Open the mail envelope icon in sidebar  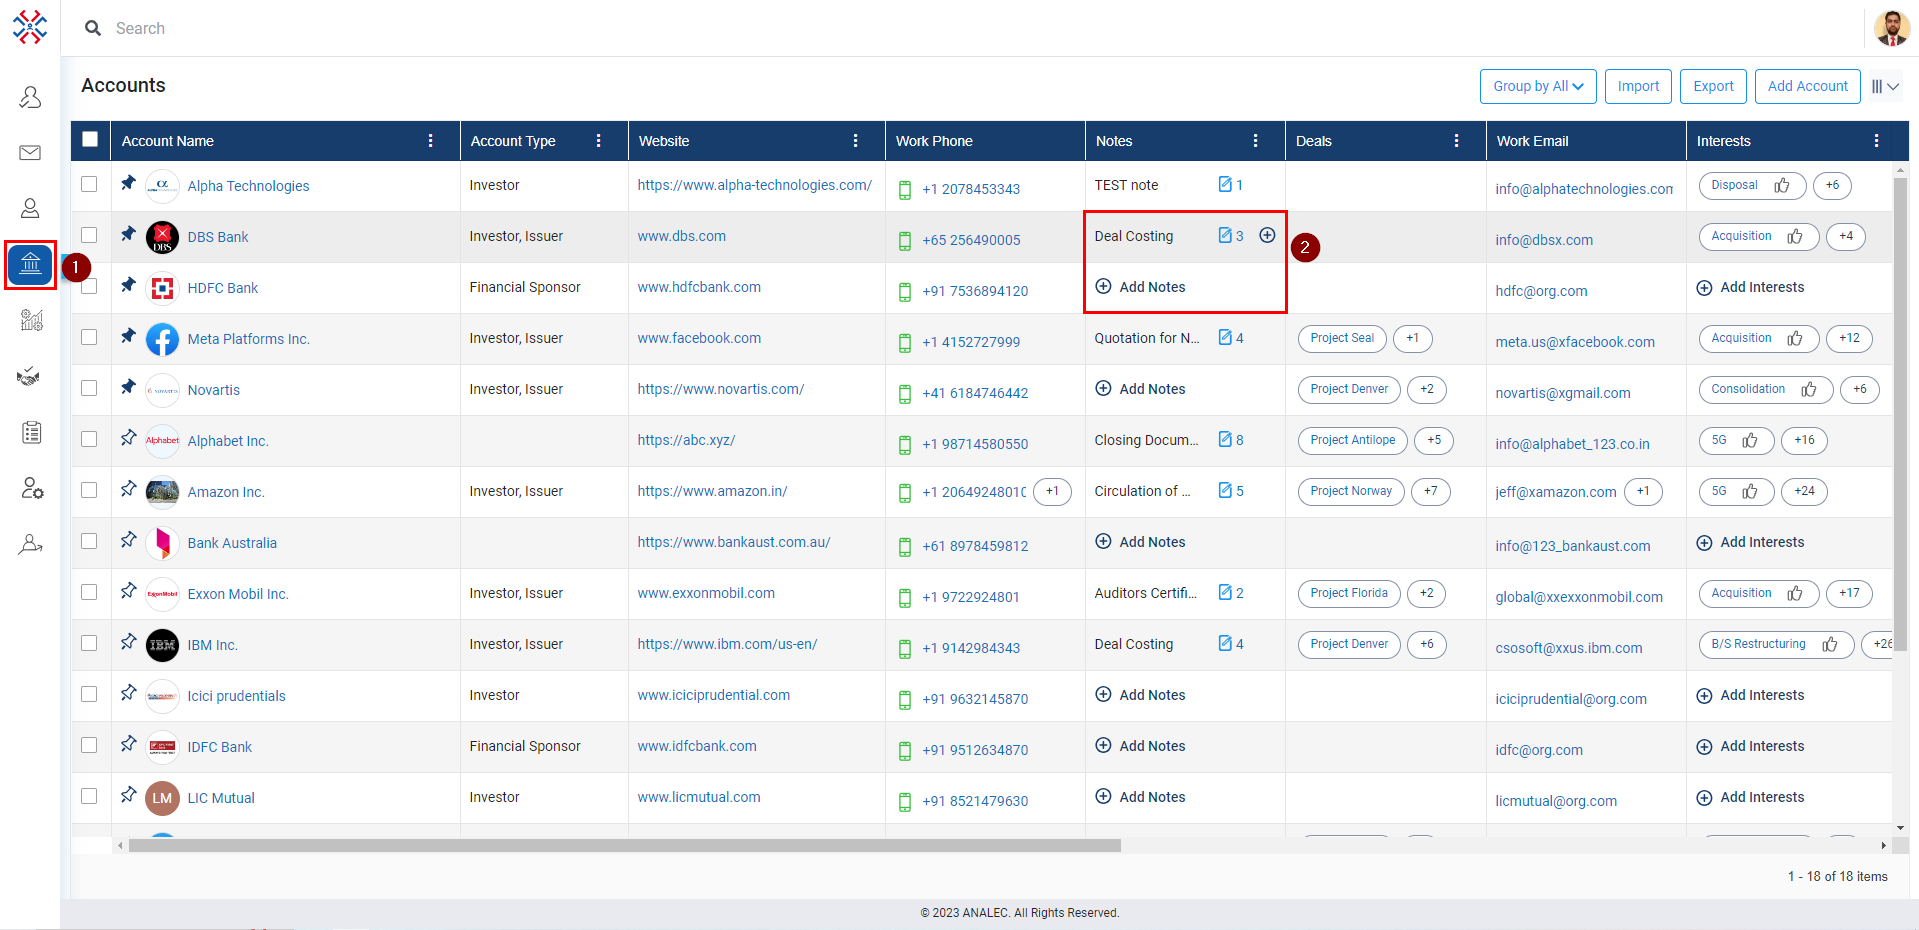pos(30,152)
